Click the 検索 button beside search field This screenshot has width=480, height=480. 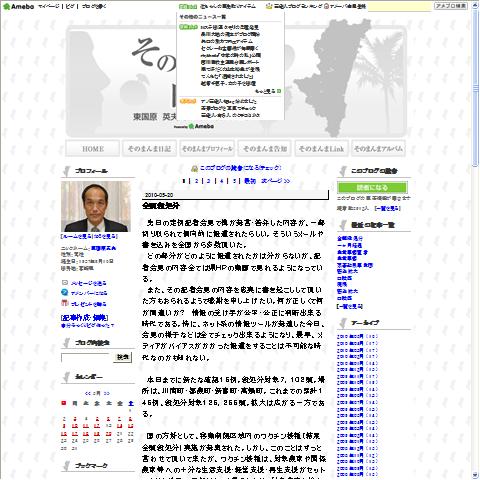coord(123,357)
